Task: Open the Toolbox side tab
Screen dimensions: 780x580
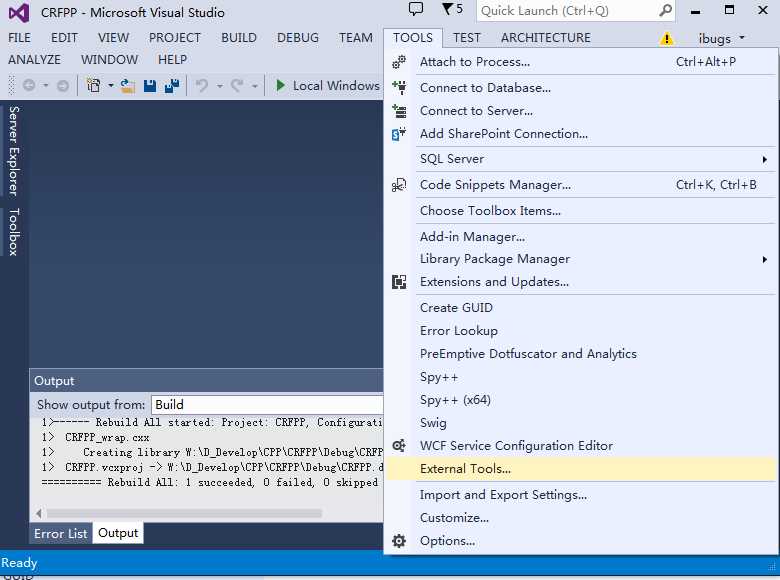Action: pos(14,232)
